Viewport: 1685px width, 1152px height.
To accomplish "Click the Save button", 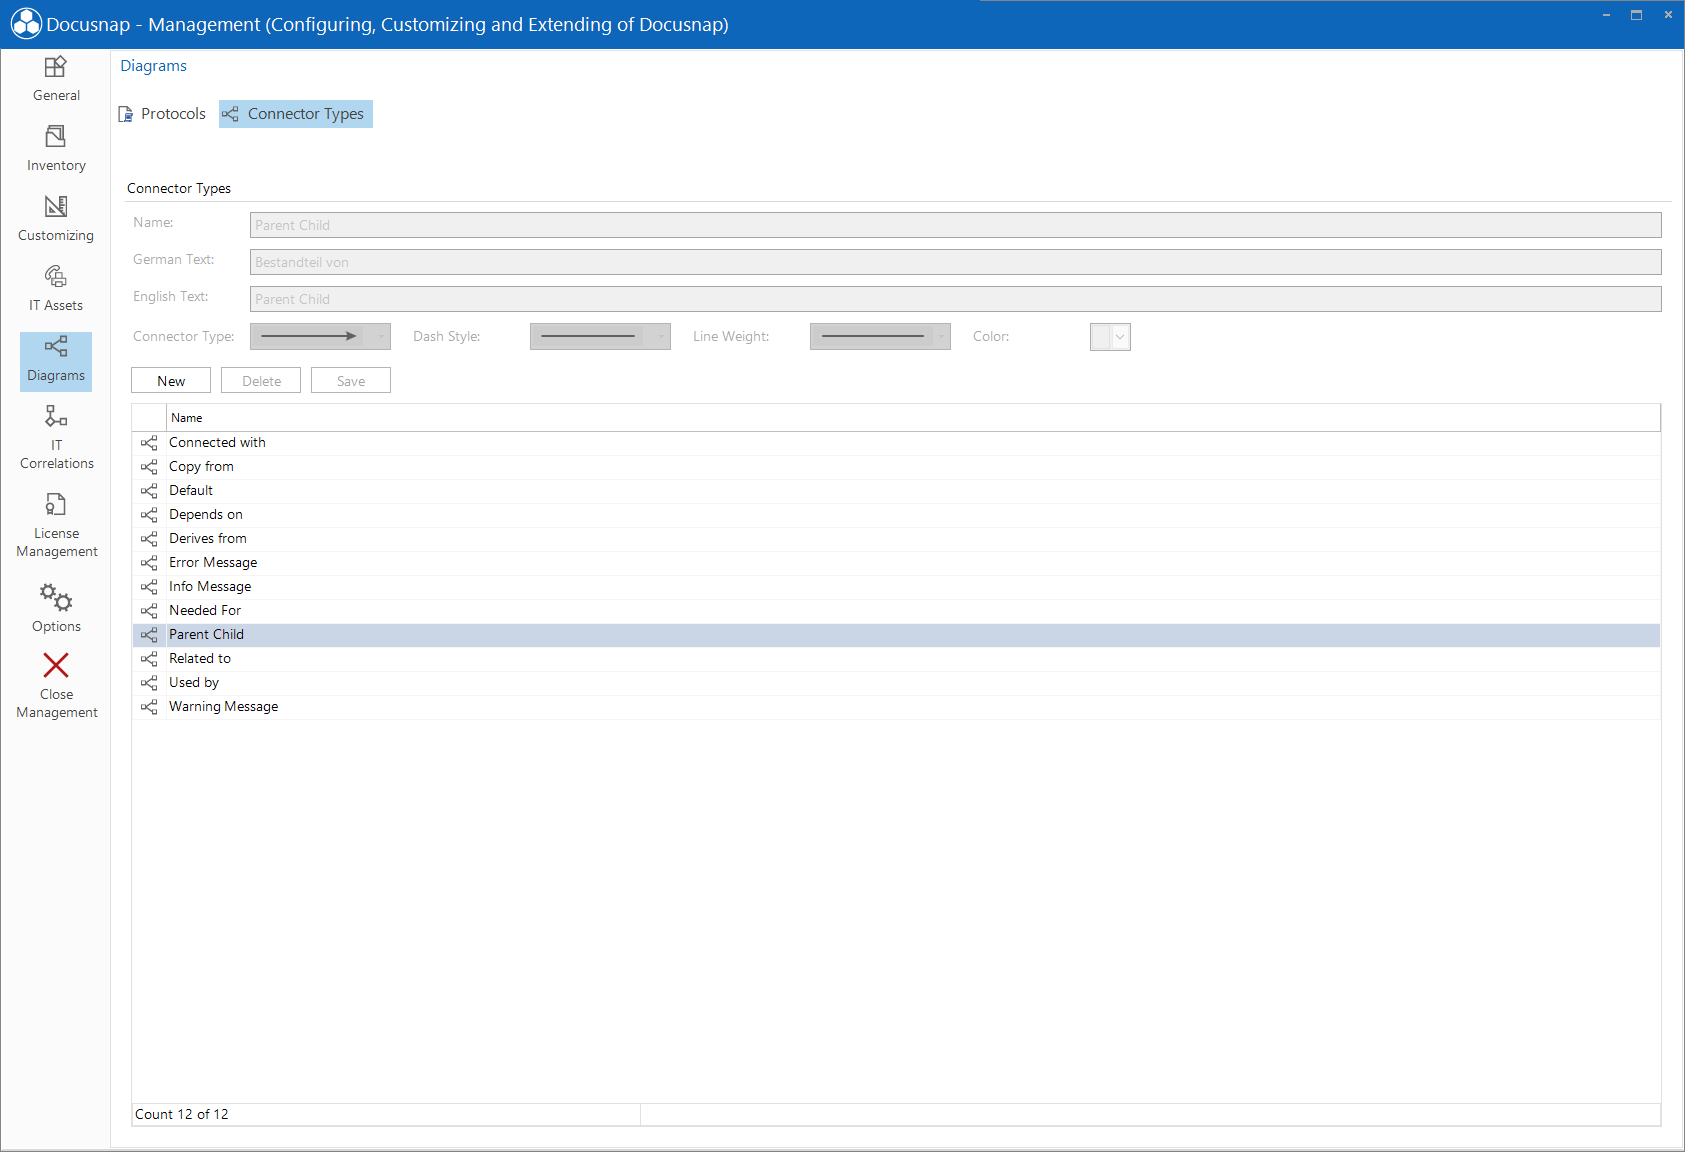I will (x=351, y=381).
